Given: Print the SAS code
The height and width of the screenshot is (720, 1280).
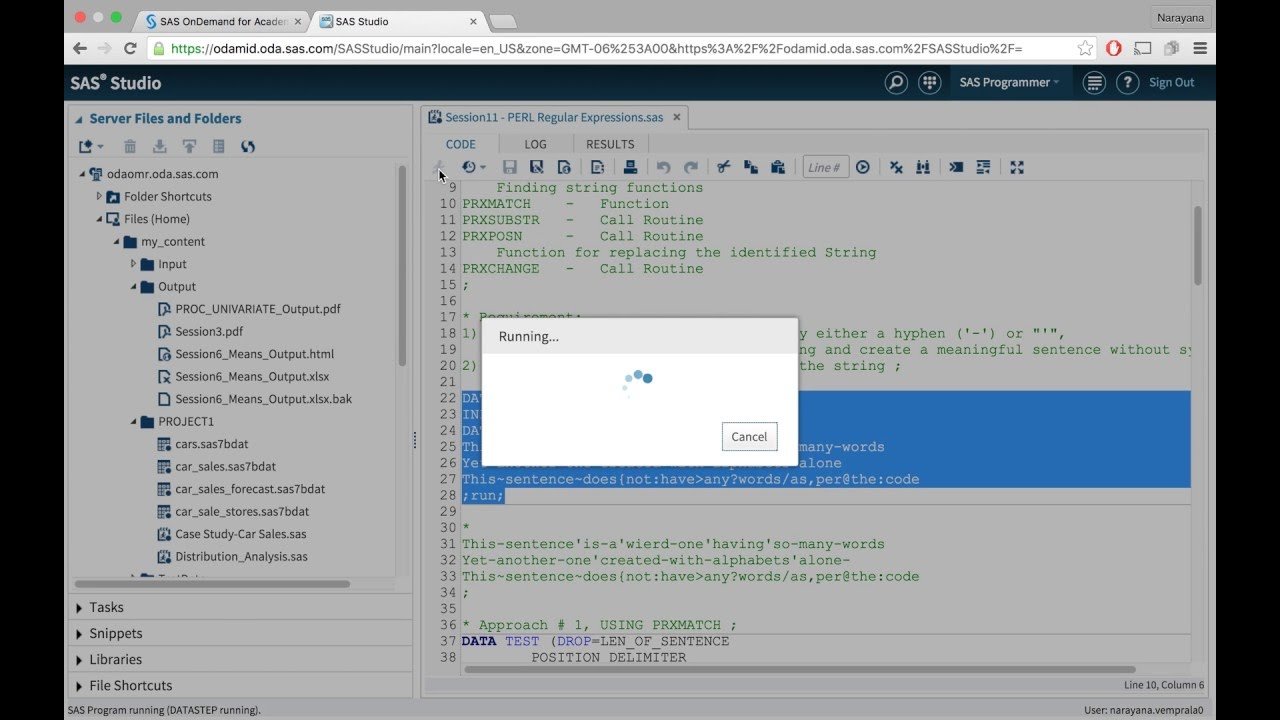Looking at the screenshot, I should pos(630,167).
